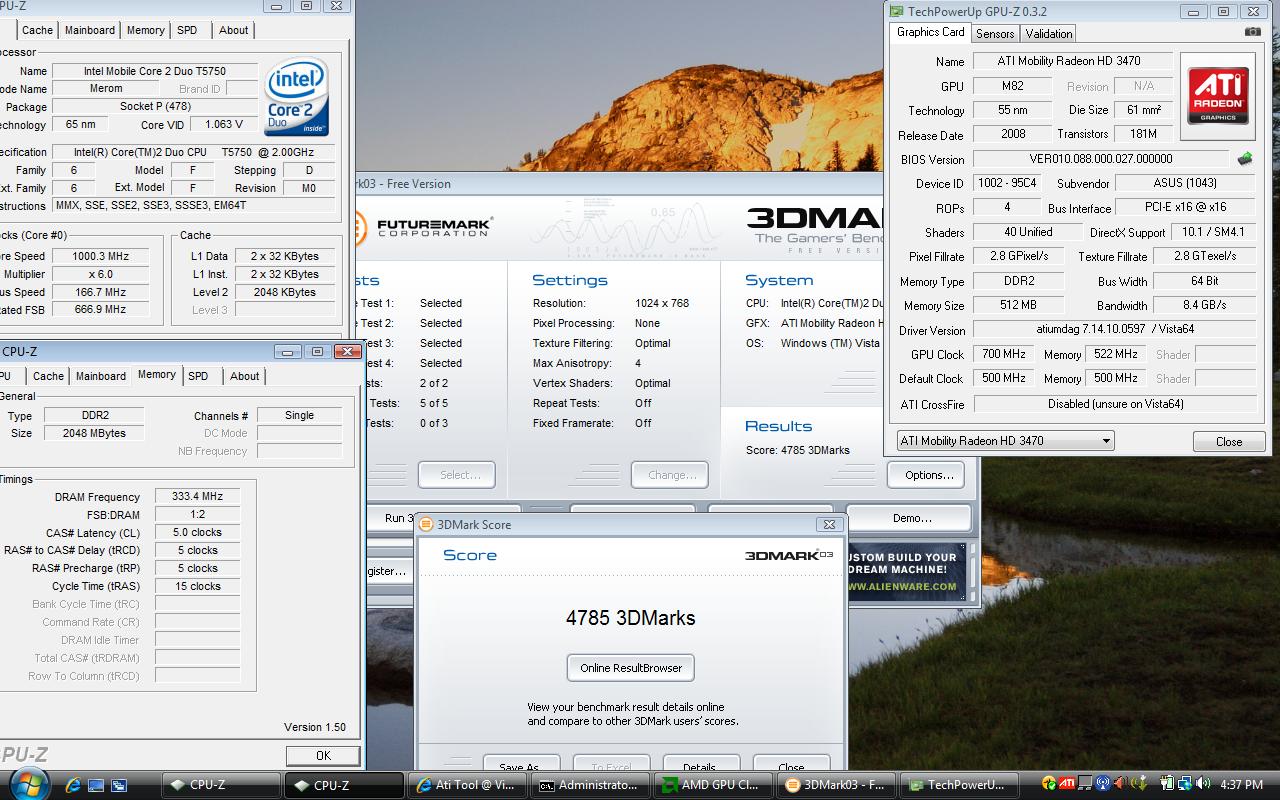Click the battery power plug tray icon
The width and height of the screenshot is (1280, 800).
pos(1167,784)
